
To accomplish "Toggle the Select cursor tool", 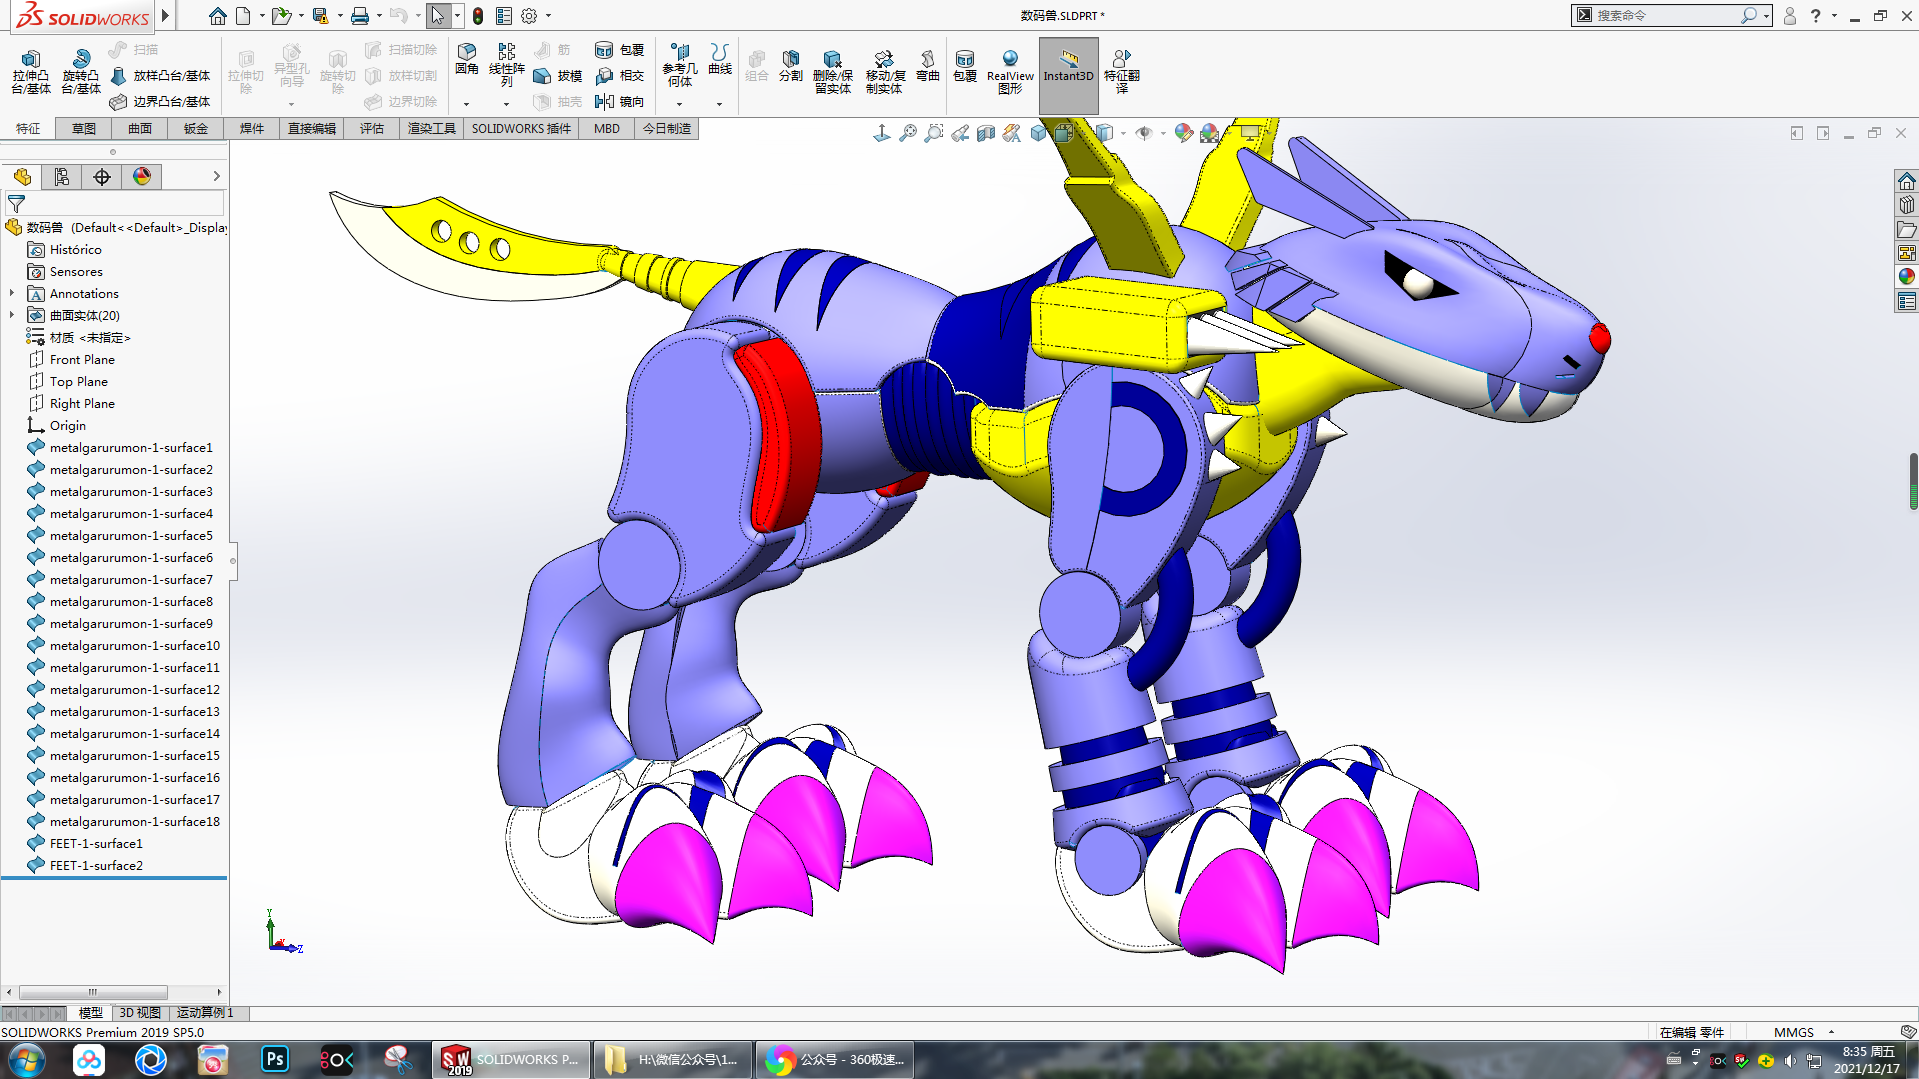I will pyautogui.click(x=437, y=16).
